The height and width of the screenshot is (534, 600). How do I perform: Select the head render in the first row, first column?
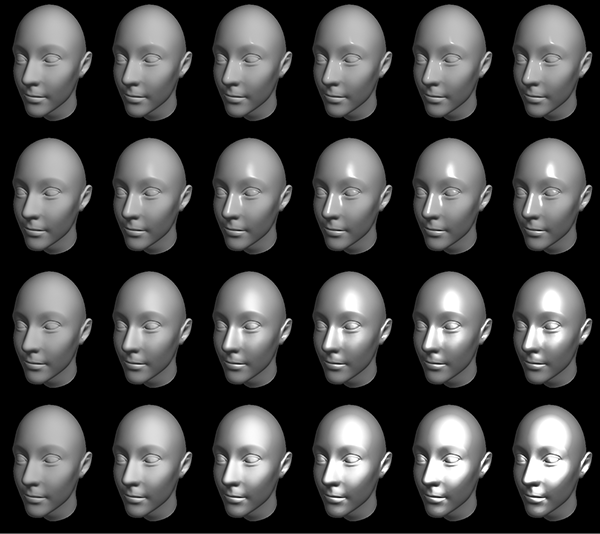tap(50, 63)
